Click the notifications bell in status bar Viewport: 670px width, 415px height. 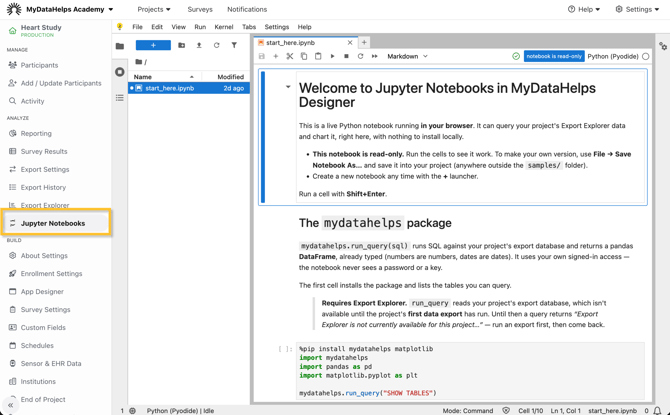pos(658,411)
